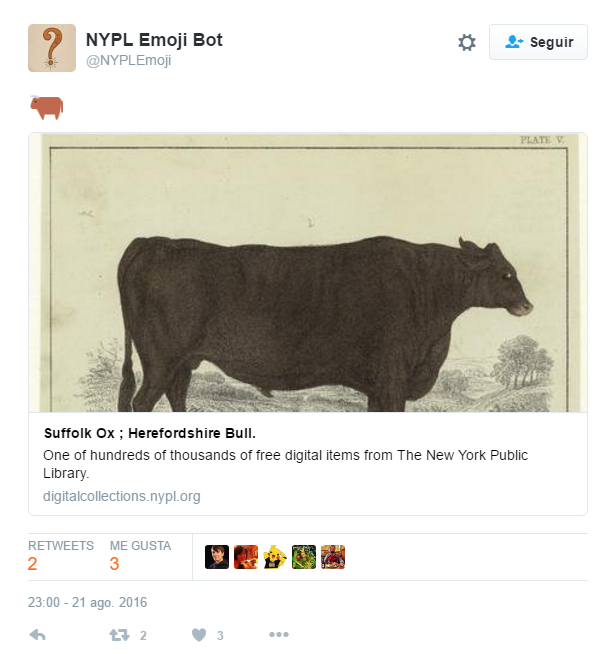Like the tweet with heart icon
Viewport: 606px width, 654px height.
point(199,635)
